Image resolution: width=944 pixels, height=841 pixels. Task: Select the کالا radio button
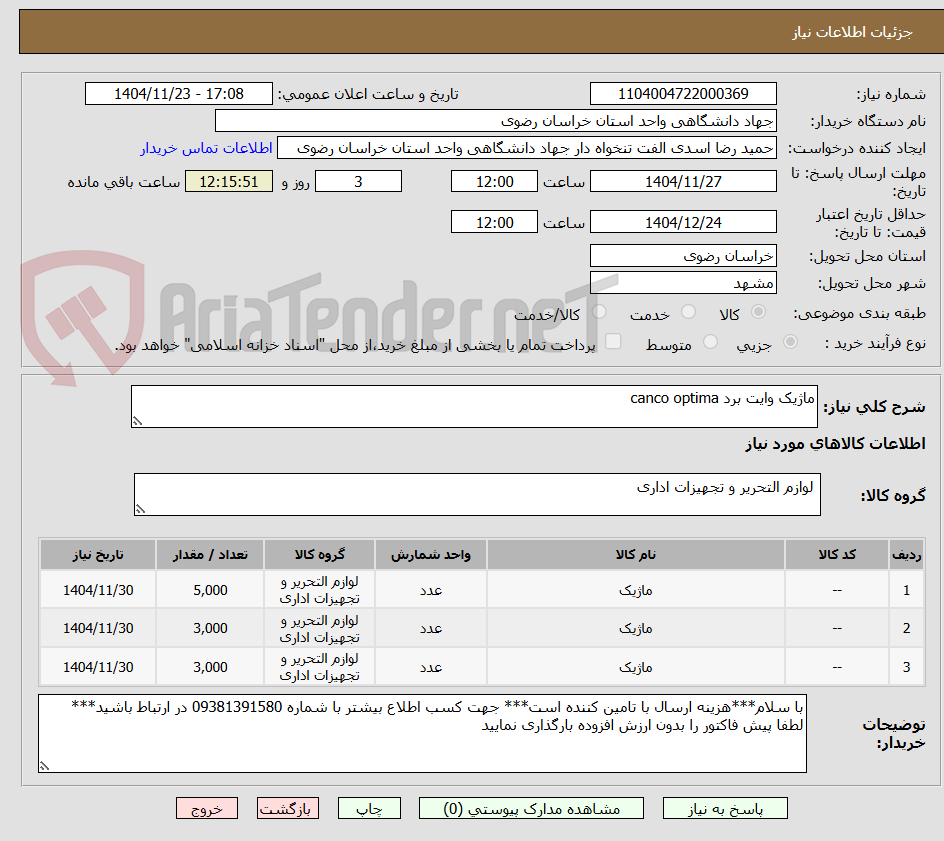click(x=759, y=312)
